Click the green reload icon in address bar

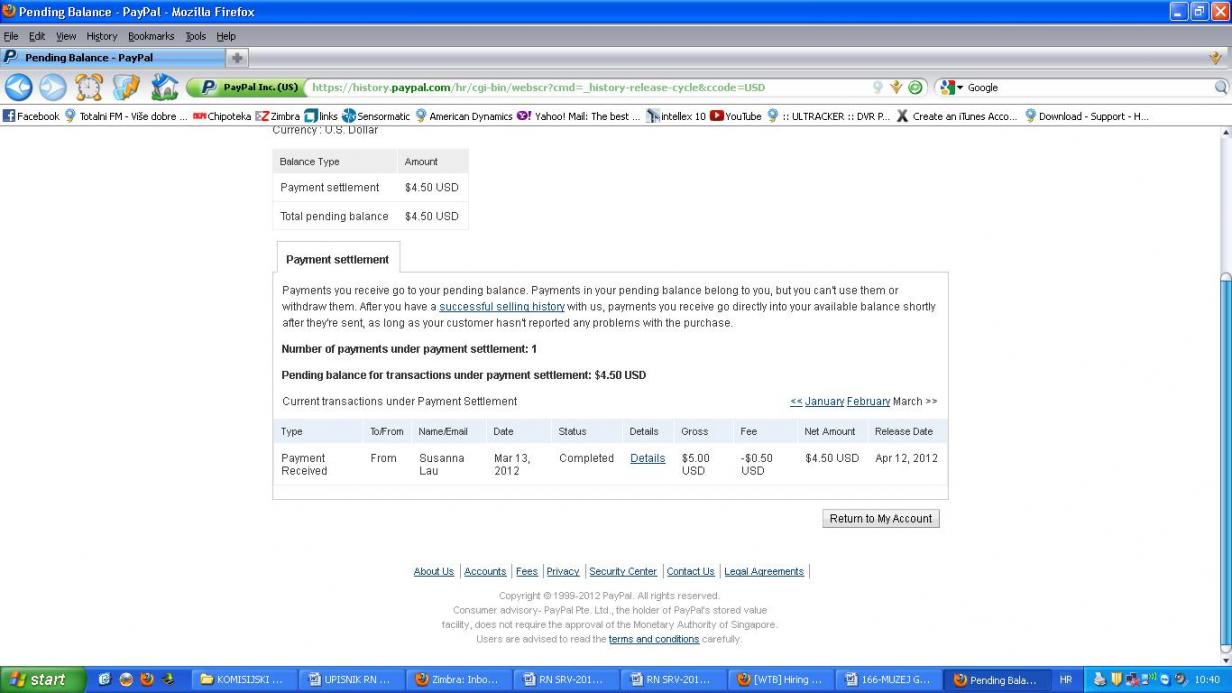click(x=915, y=87)
